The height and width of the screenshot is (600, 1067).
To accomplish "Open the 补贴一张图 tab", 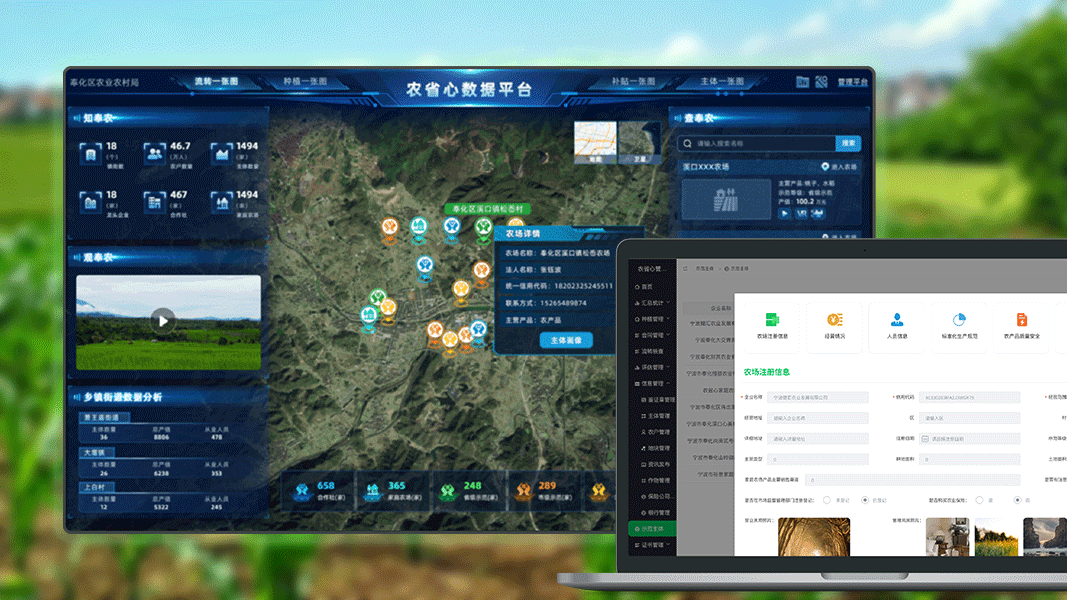I will 632,82.
